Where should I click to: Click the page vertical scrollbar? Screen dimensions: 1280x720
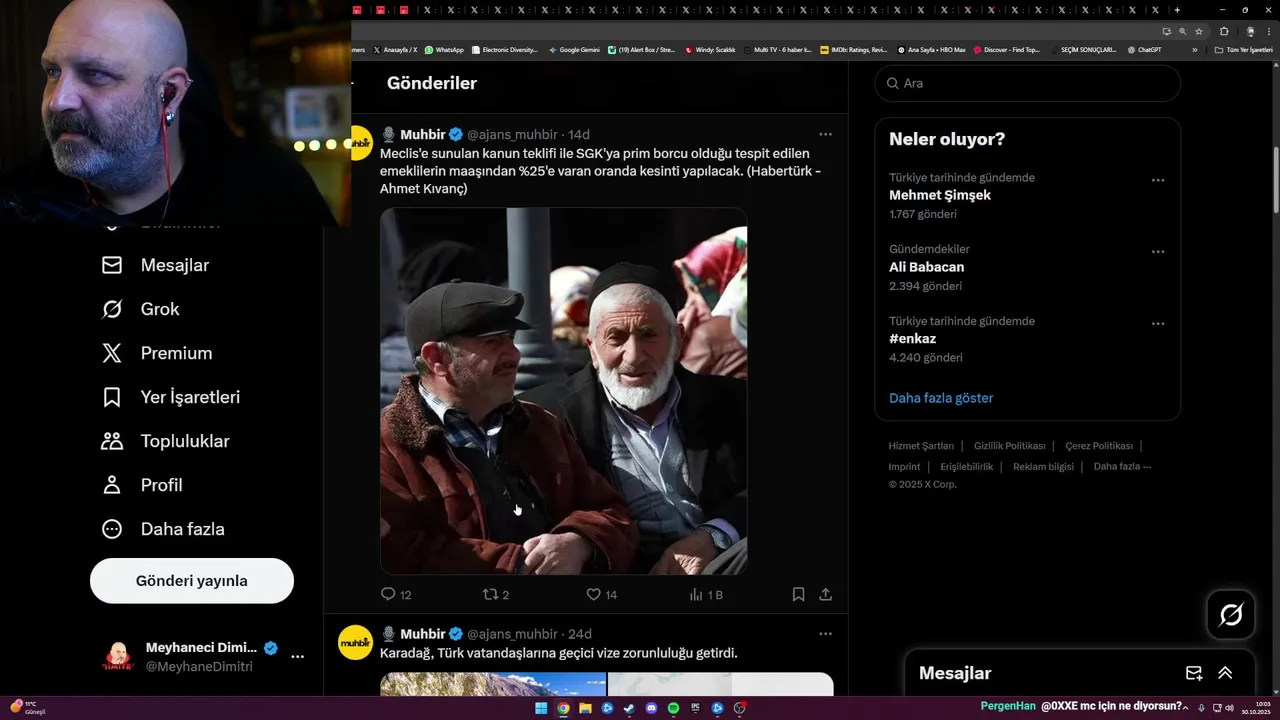click(x=1275, y=180)
